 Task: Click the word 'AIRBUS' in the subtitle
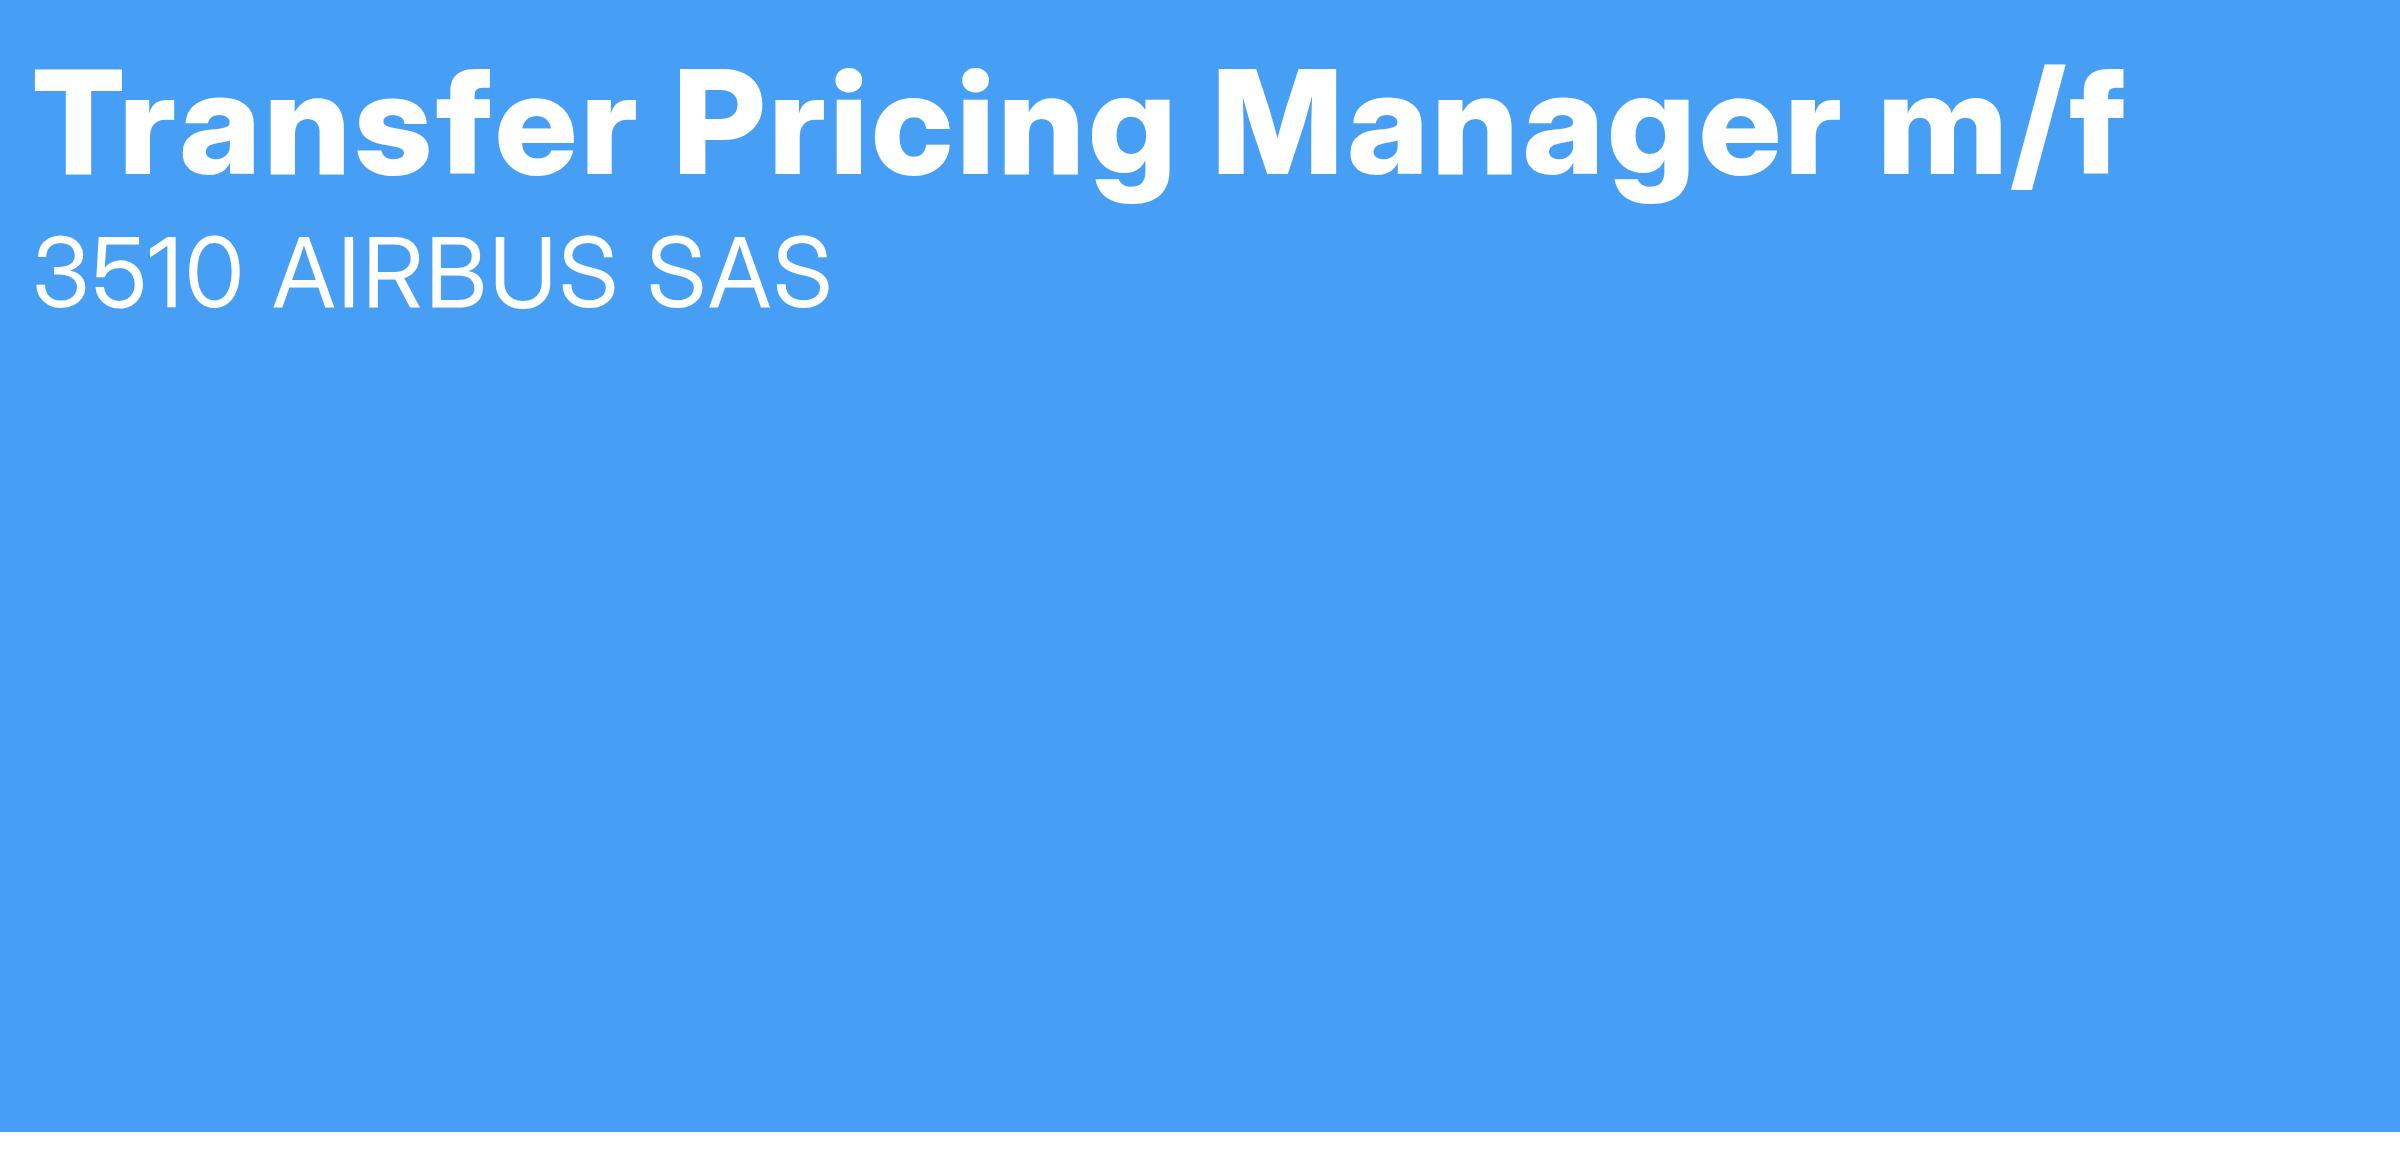pyautogui.click(x=444, y=273)
